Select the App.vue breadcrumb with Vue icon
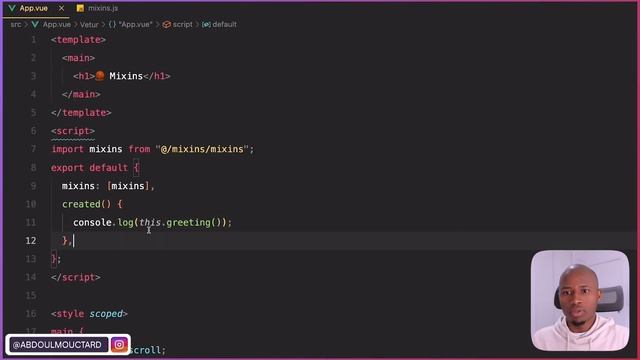The height and width of the screenshot is (360, 640). pyautogui.click(x=51, y=24)
